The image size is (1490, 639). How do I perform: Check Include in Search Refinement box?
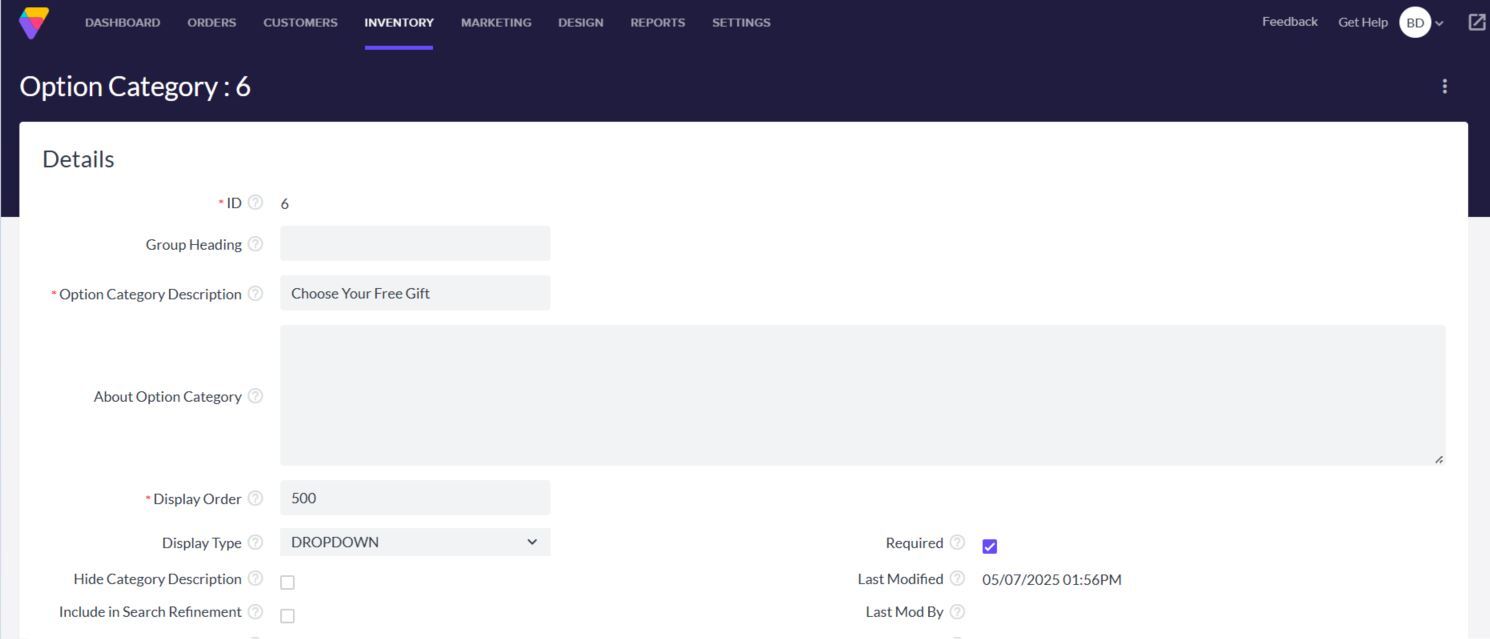click(x=287, y=615)
